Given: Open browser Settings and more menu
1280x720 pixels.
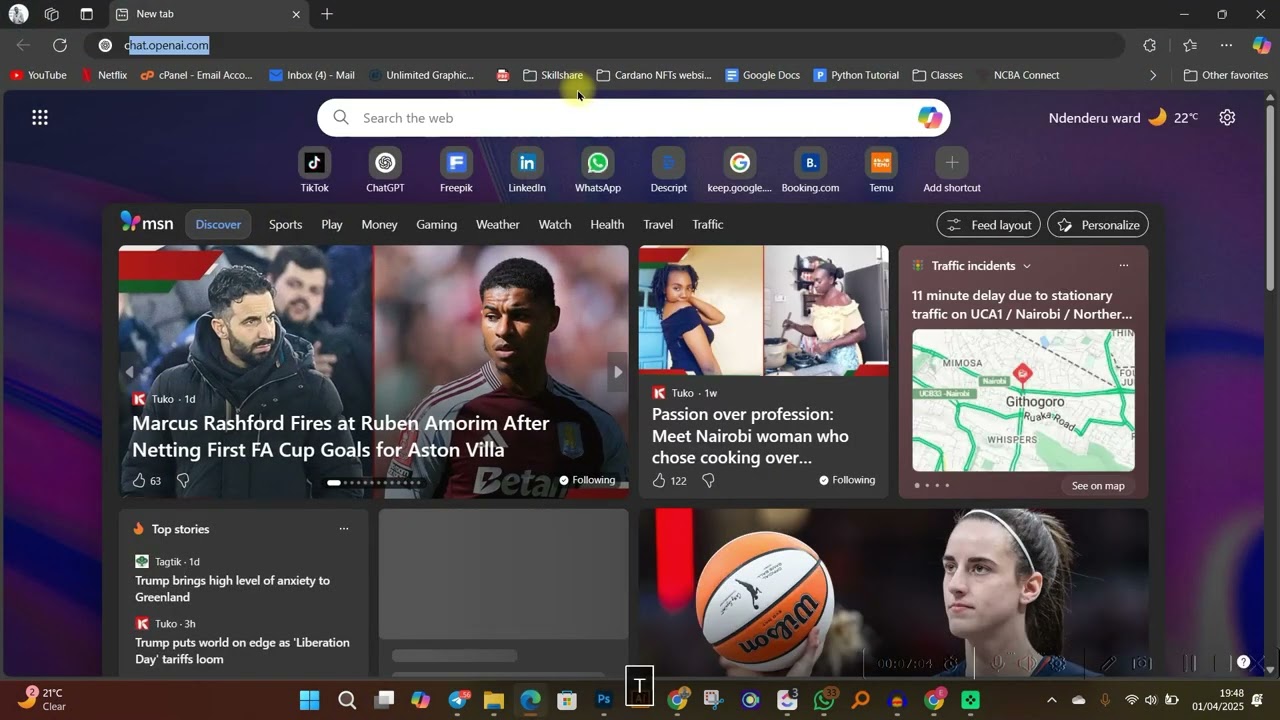Looking at the screenshot, I should click(1226, 45).
